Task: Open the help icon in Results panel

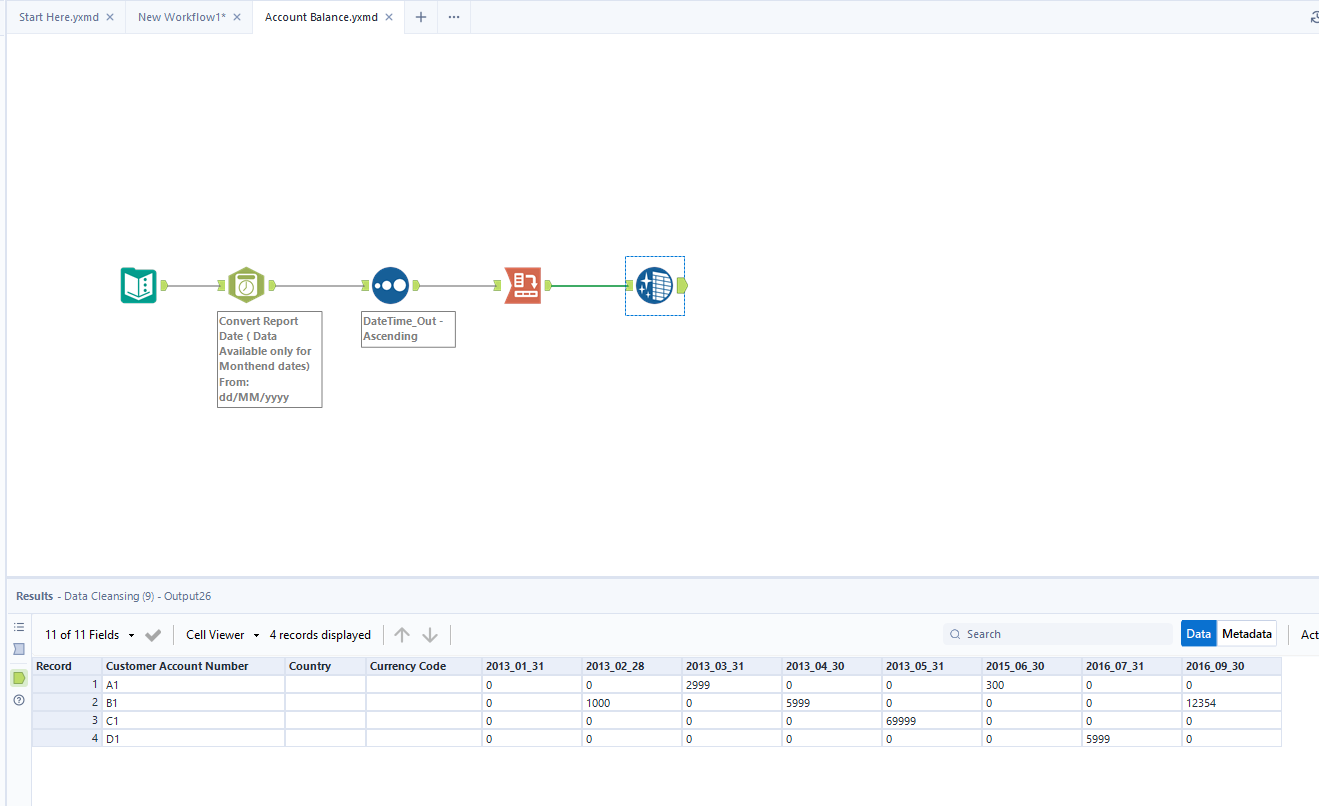Action: coord(18,700)
